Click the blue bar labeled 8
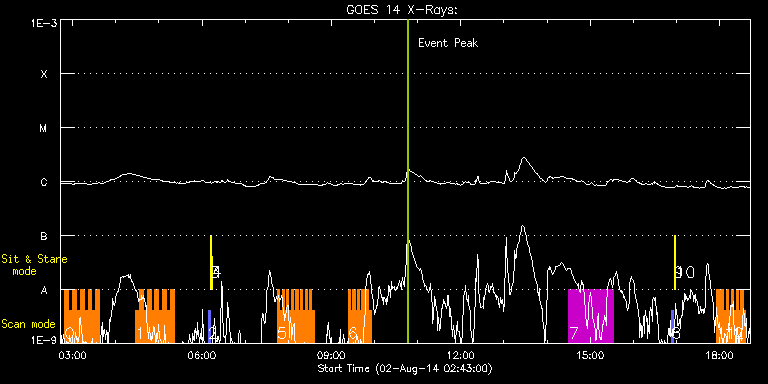 (x=672, y=326)
